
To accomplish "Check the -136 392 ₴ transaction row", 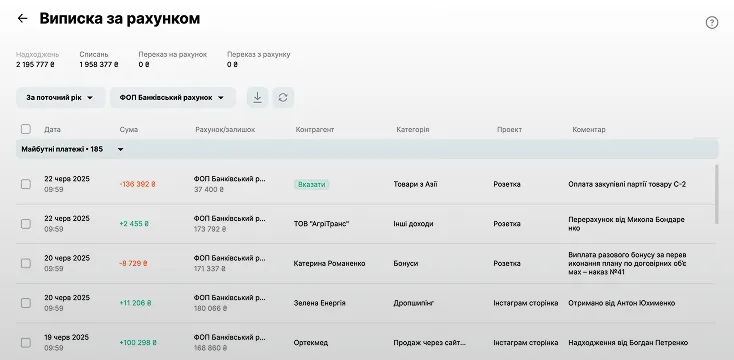I will coord(26,184).
